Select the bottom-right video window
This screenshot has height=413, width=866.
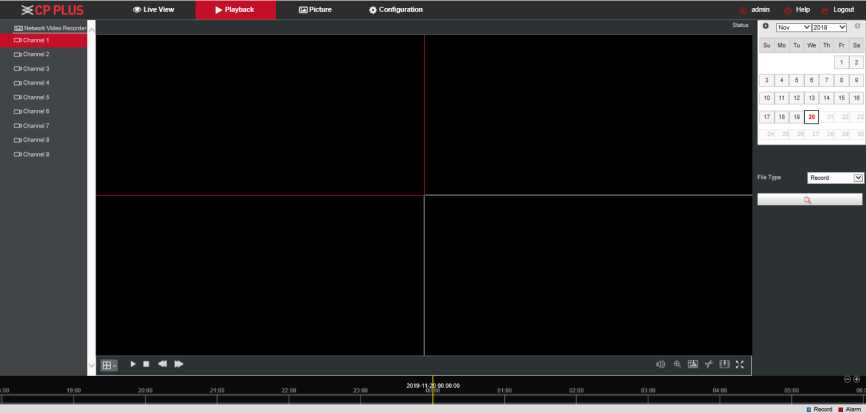pos(588,275)
